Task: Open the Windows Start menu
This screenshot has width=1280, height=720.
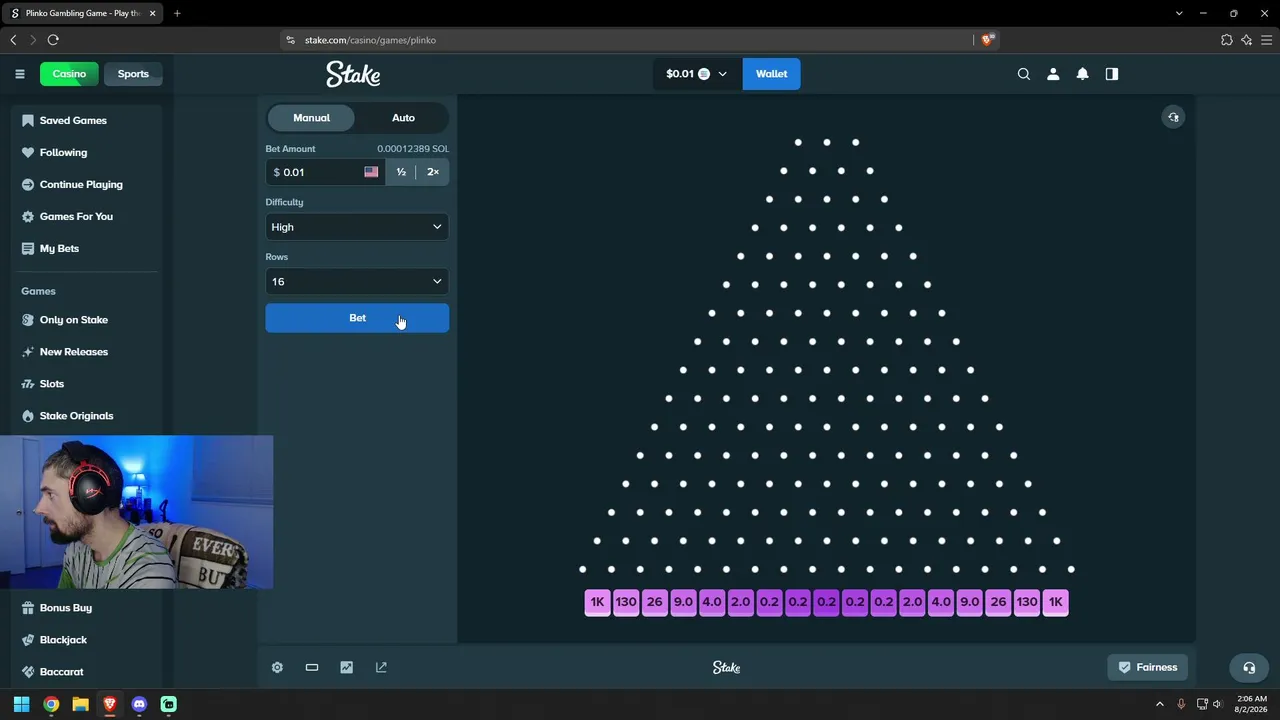Action: (x=21, y=704)
